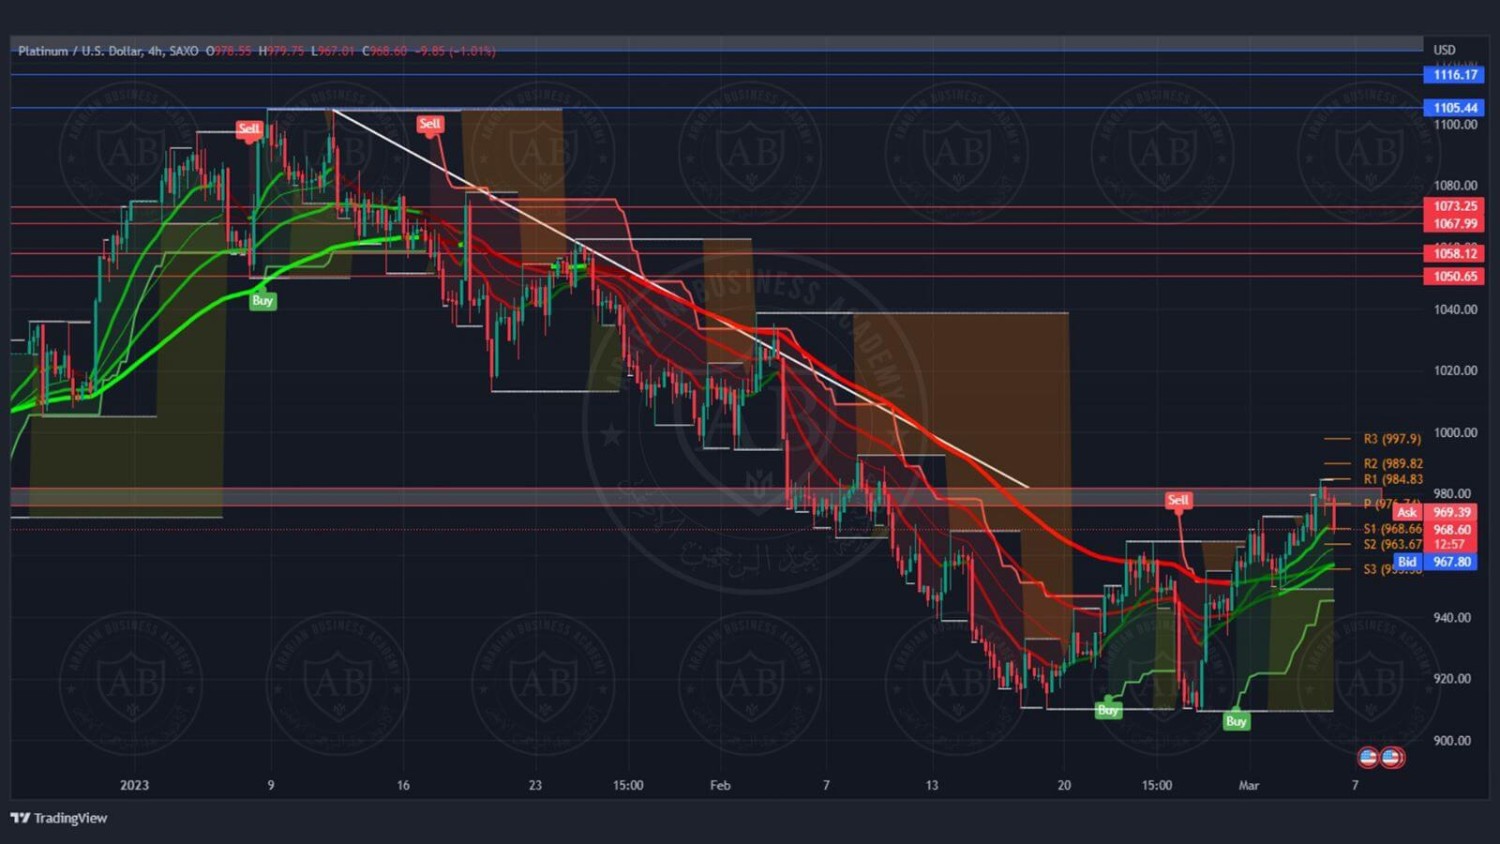The image size is (1500, 844).
Task: Click the TradingView logo
Action: [x=59, y=818]
